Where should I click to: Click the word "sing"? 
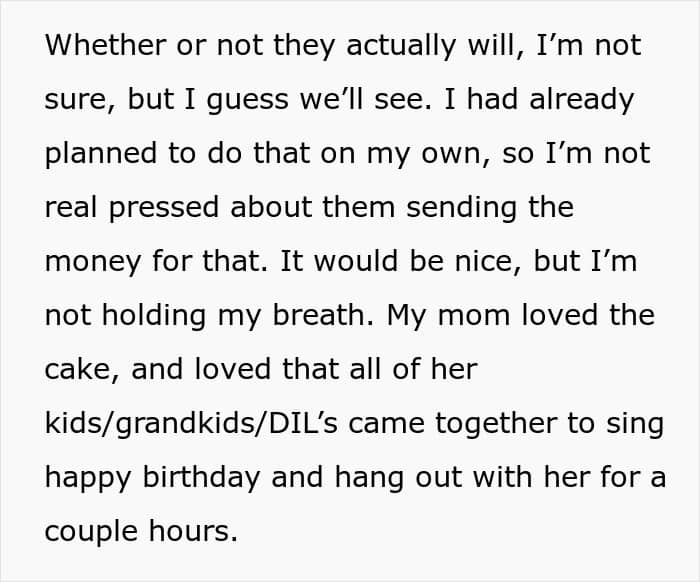pyautogui.click(x=636, y=424)
